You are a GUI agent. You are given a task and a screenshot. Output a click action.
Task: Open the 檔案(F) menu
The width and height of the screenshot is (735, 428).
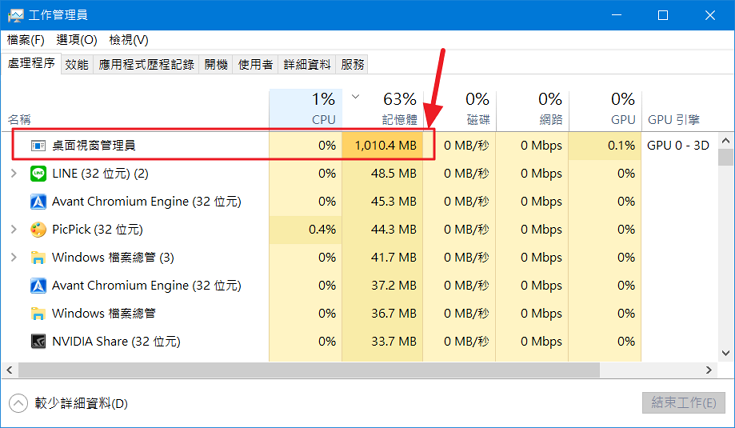[26, 40]
